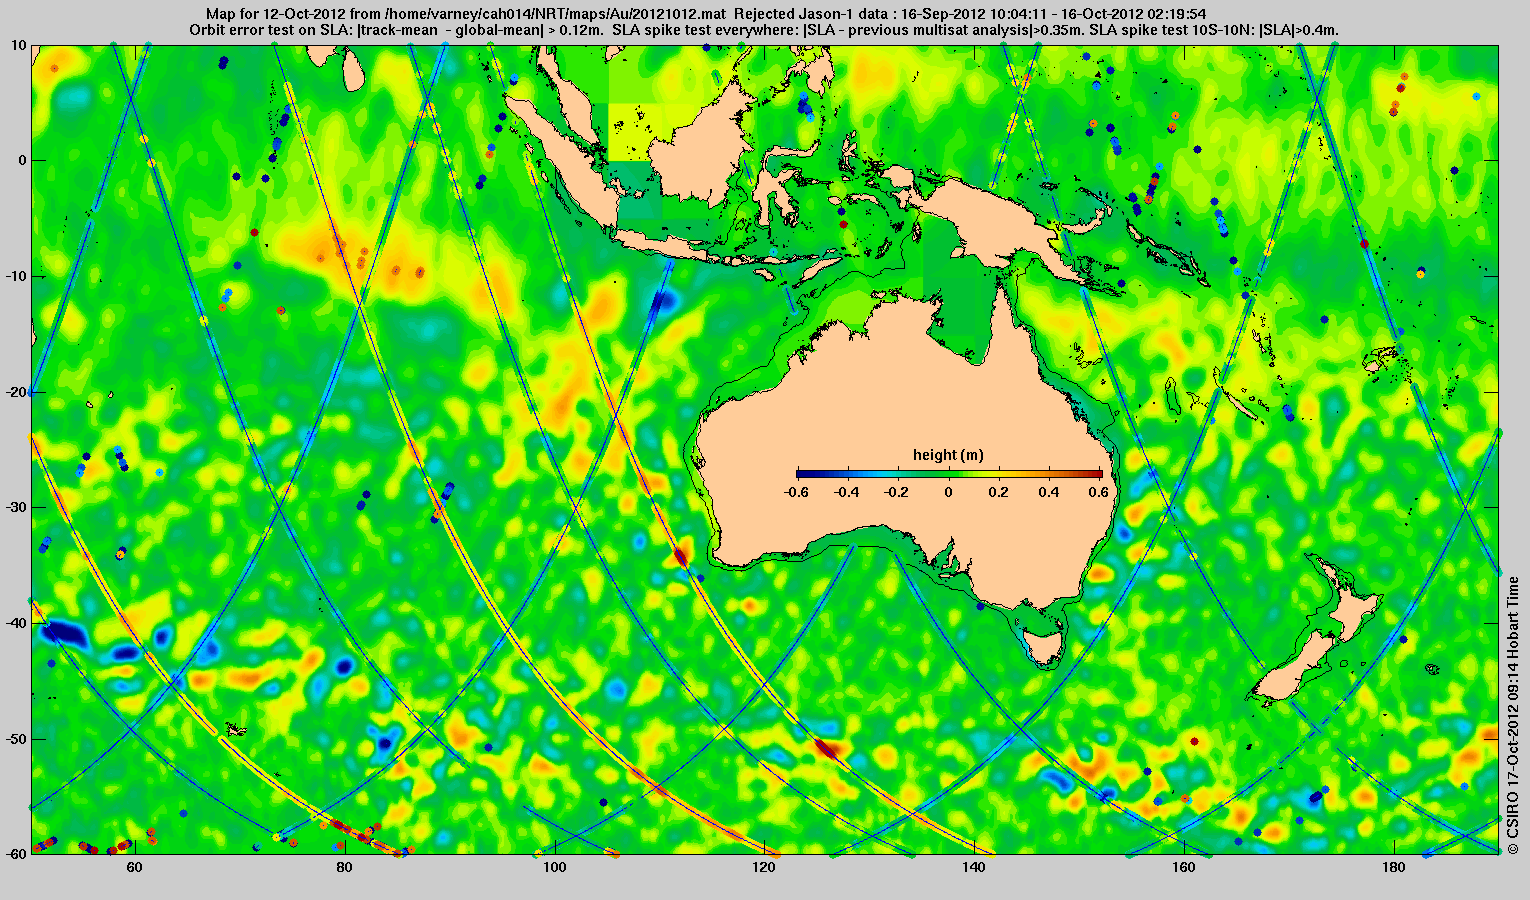Click the 0.2 colorbar tick label
The height and width of the screenshot is (900, 1530).
pos(1000,492)
